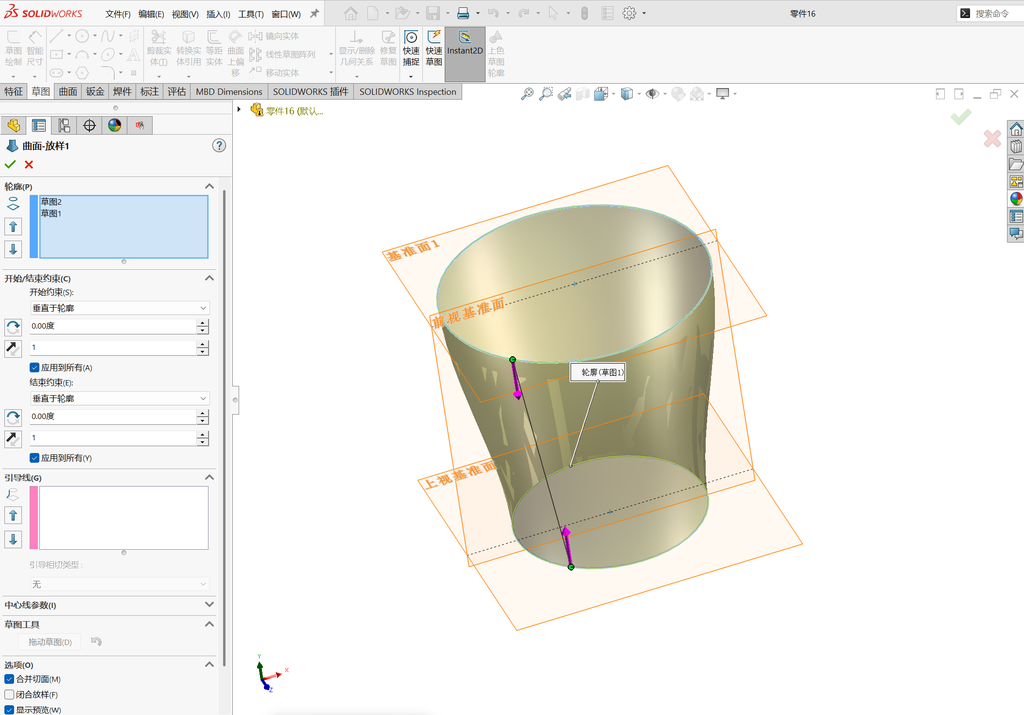Select 草图2 in the profiles list

[52, 202]
